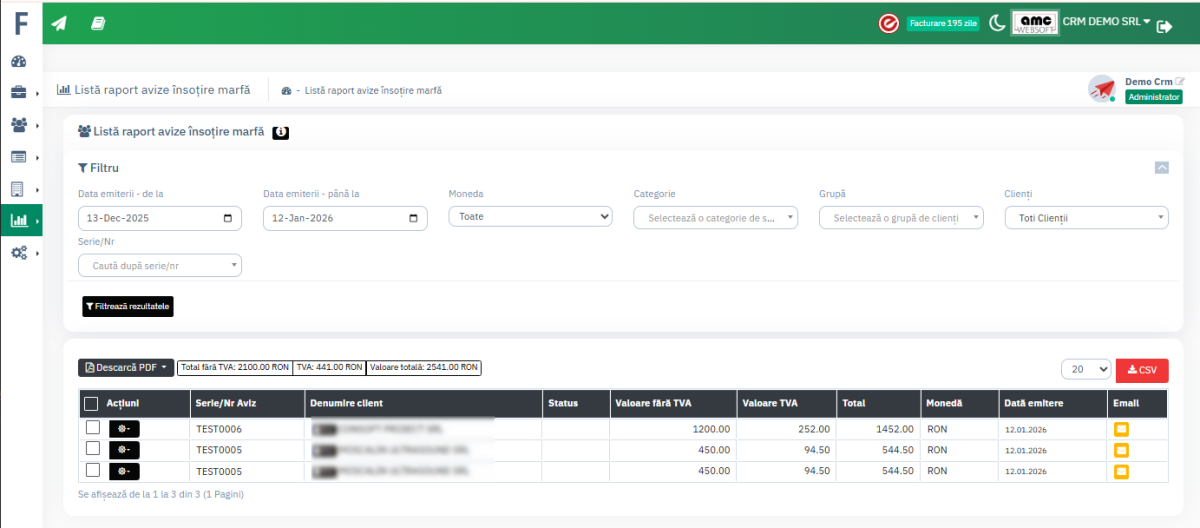Viewport: 1200px width, 528px height.
Task: Open the reports chart icon in sidebar
Action: tap(19, 221)
